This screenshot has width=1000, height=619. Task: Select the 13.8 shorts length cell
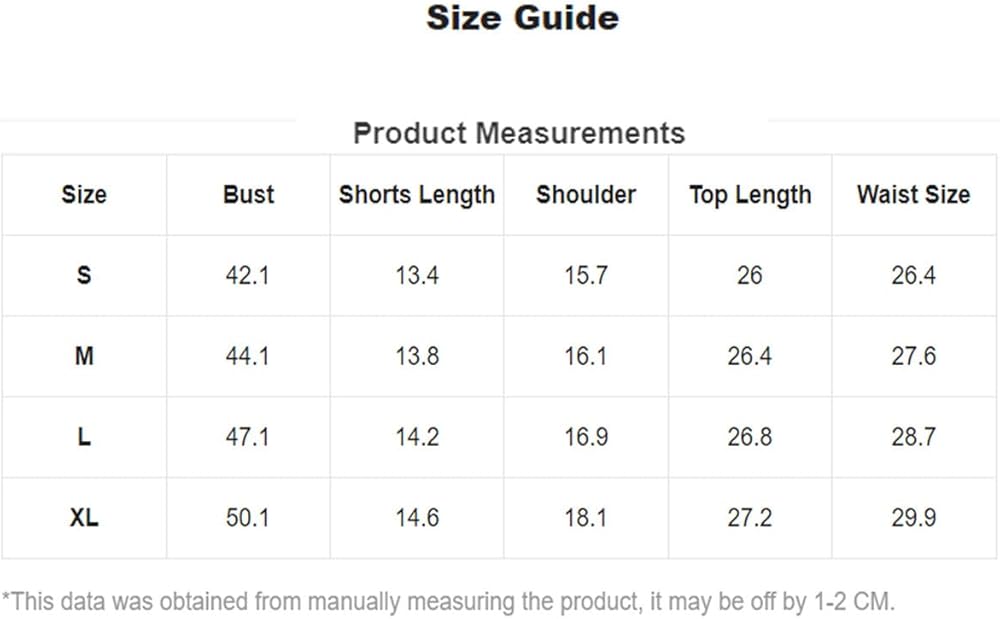tap(417, 356)
